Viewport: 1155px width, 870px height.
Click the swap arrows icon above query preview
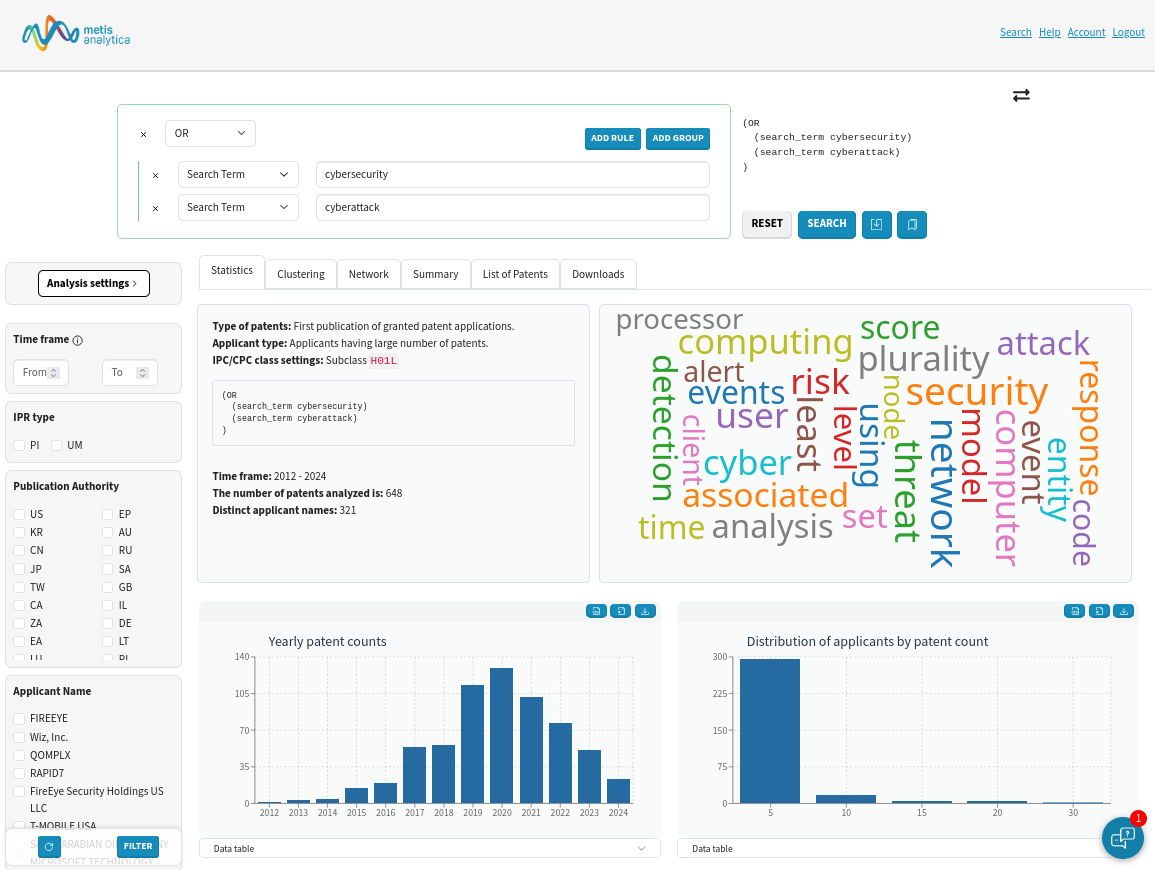pos(1020,95)
